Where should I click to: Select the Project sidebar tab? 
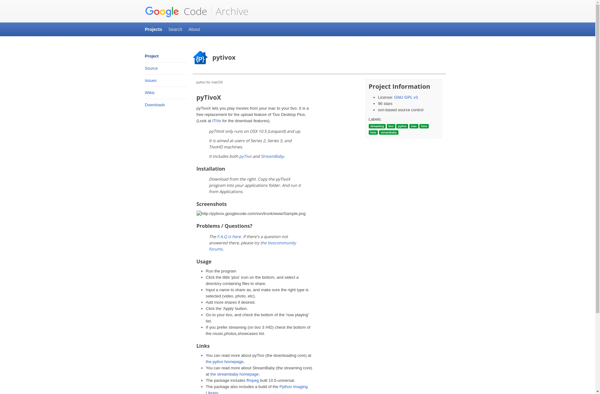tap(152, 56)
